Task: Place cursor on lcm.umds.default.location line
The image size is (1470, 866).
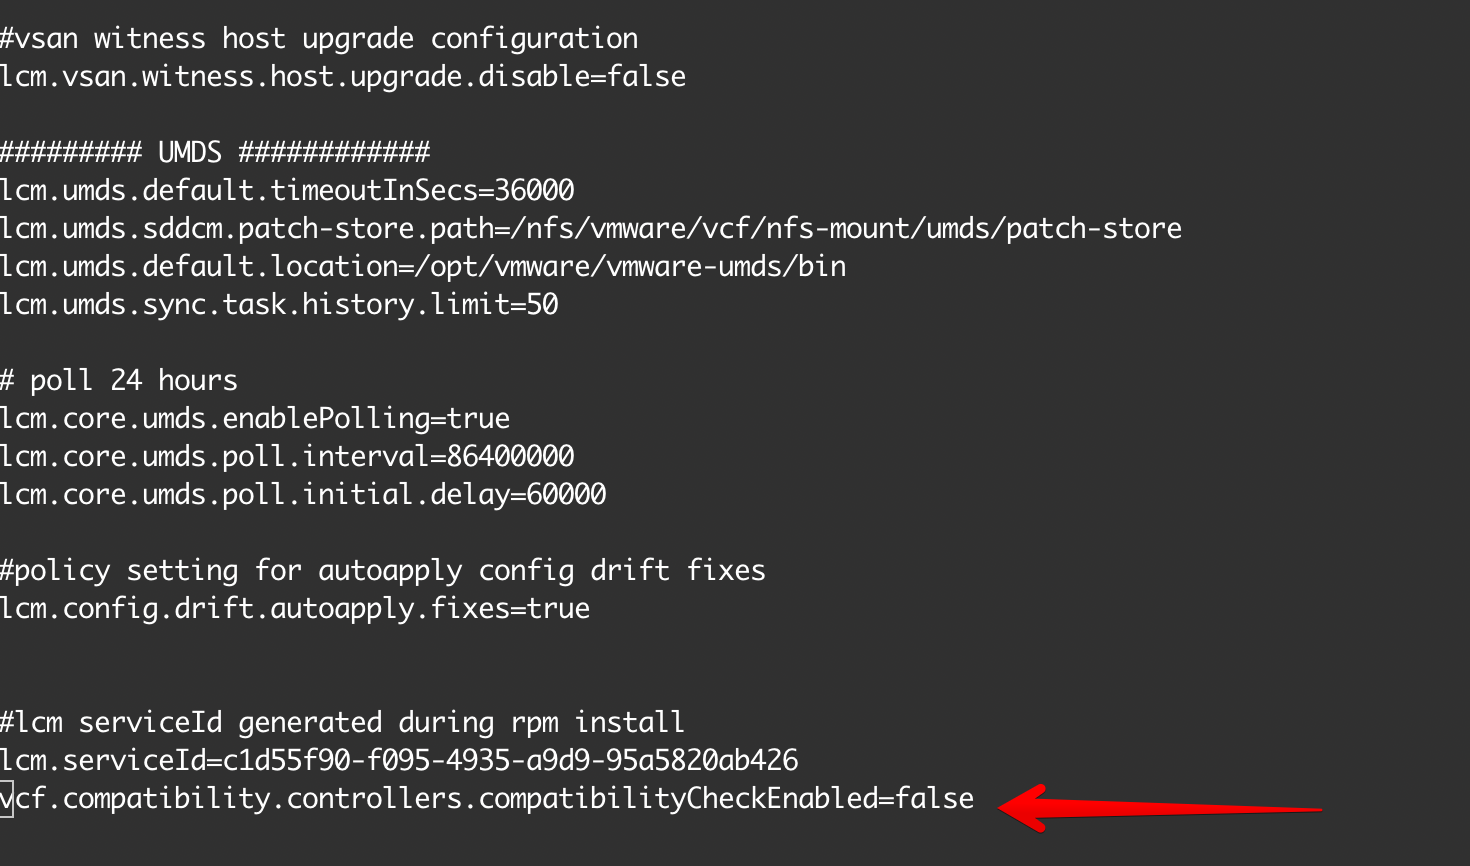Action: click(x=422, y=267)
